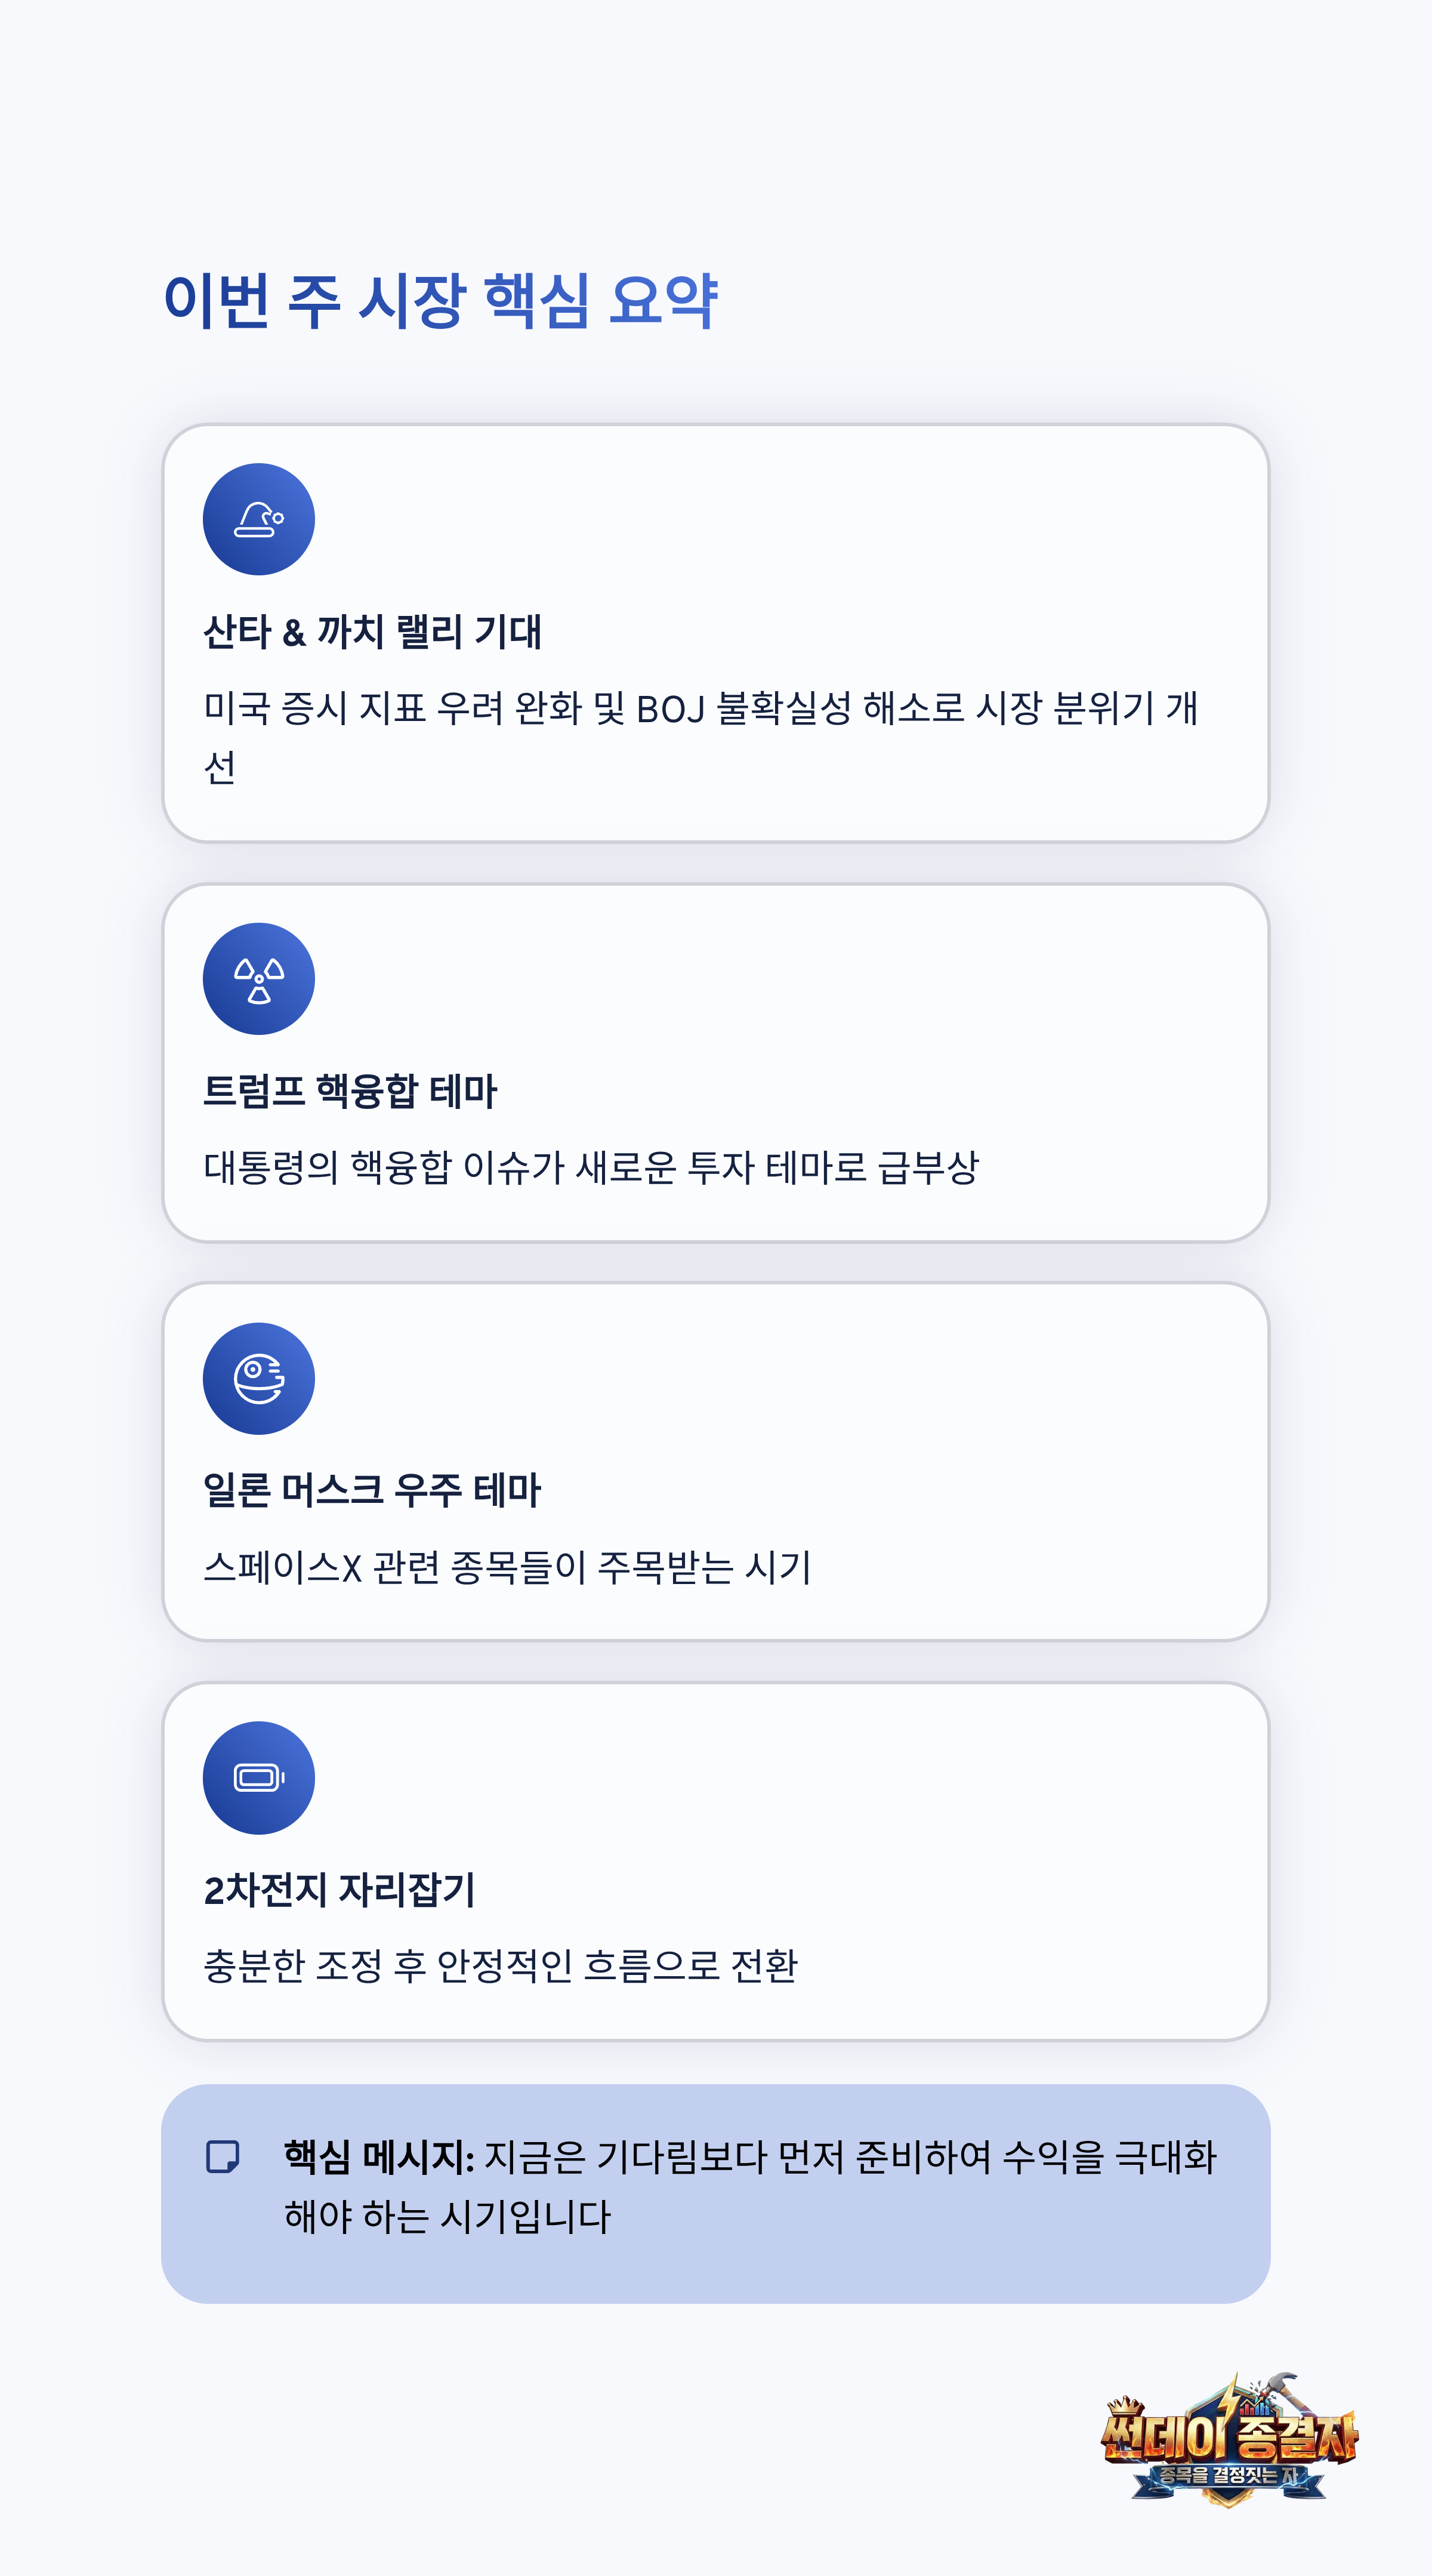Click the battery icon
This screenshot has height=2576, width=1432.
[x=258, y=1777]
